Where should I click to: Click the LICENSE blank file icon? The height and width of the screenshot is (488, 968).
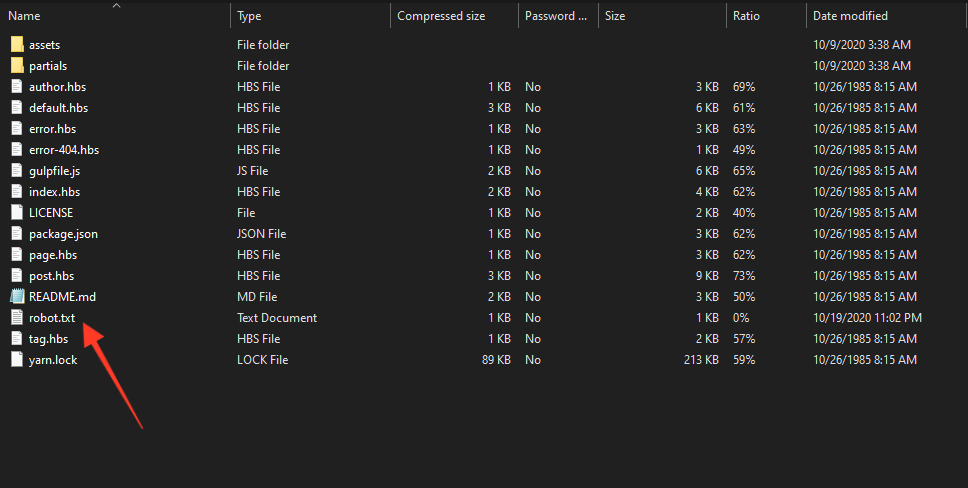coord(17,212)
